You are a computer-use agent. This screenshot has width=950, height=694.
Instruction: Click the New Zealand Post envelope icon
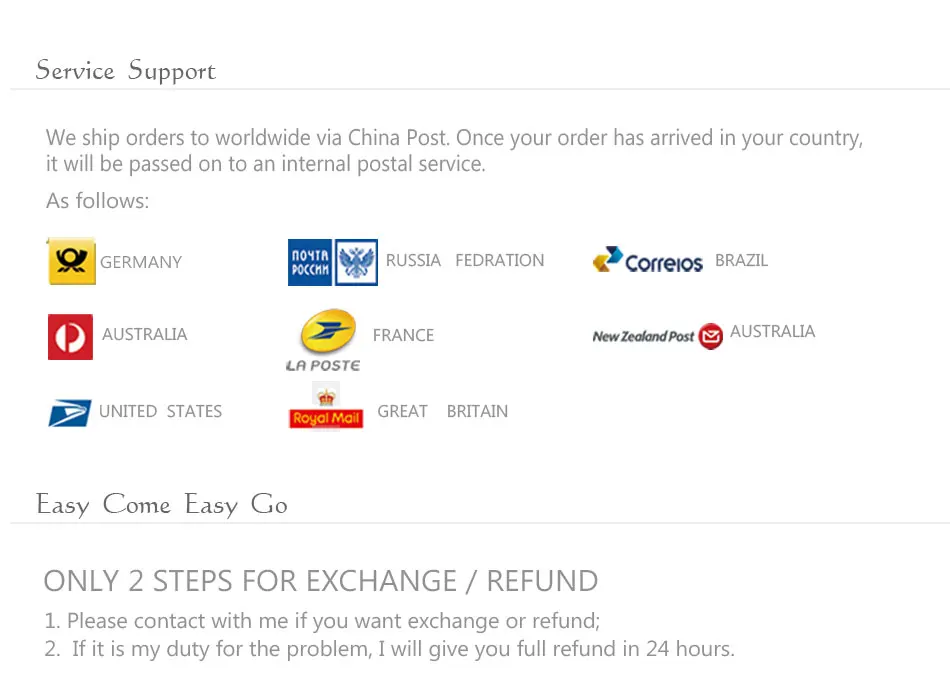pos(711,336)
